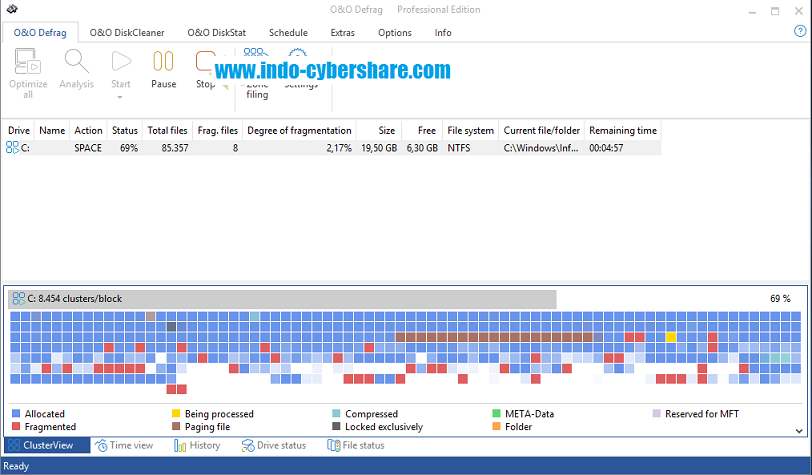Click the Current file/folder column header
Image resolution: width=812 pixels, height=475 pixels.
[542, 131]
